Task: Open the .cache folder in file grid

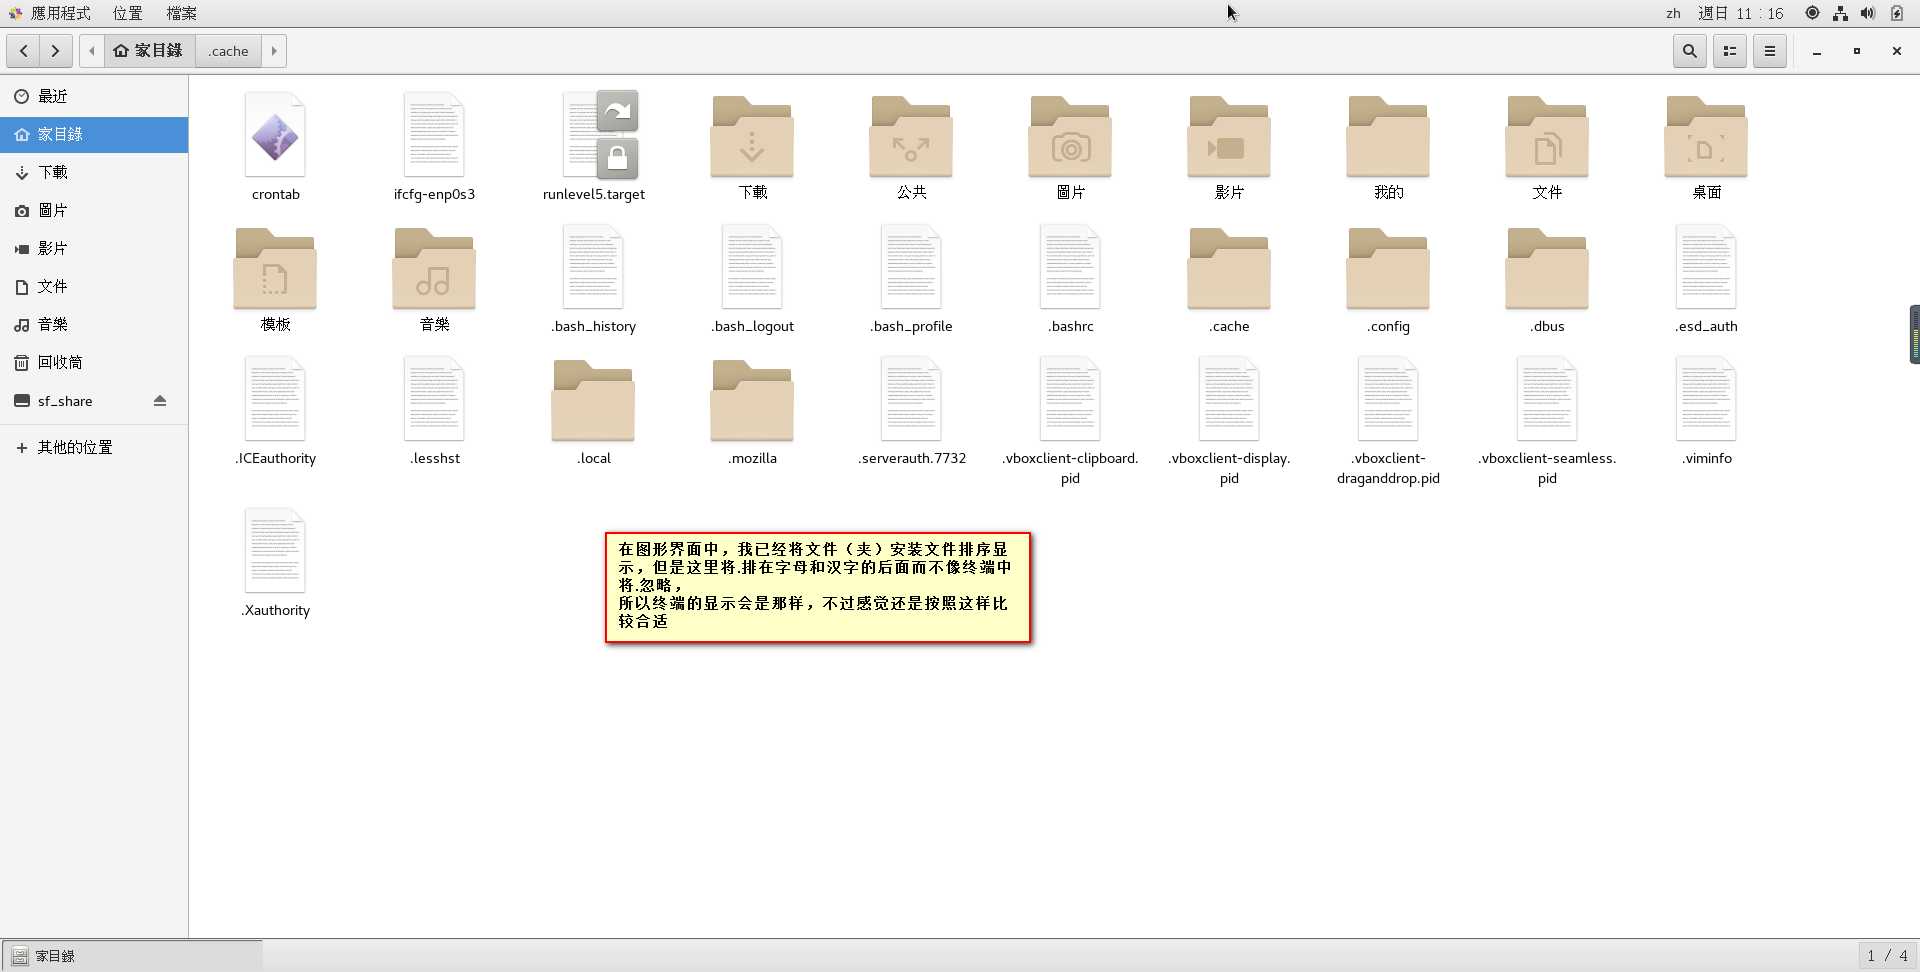Action: 1229,269
